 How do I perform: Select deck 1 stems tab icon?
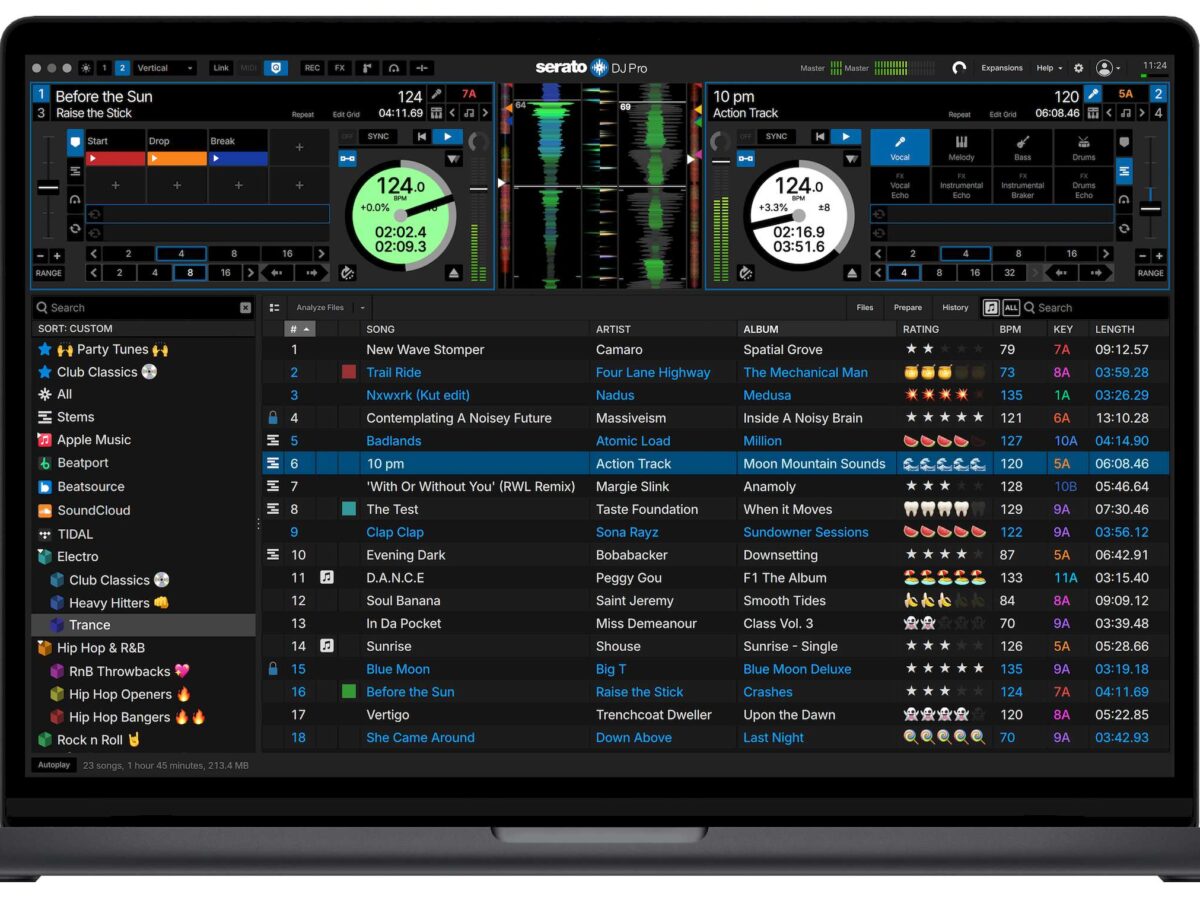point(75,172)
